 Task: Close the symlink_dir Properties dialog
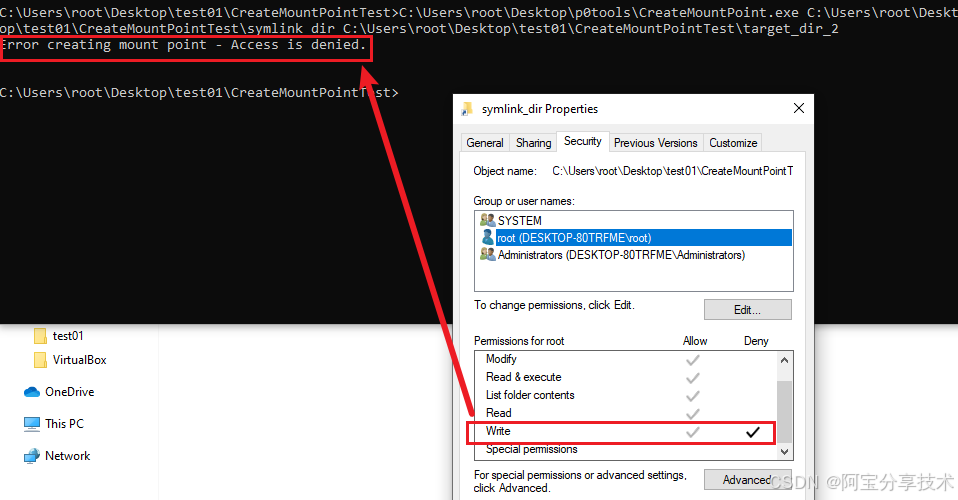click(x=799, y=108)
